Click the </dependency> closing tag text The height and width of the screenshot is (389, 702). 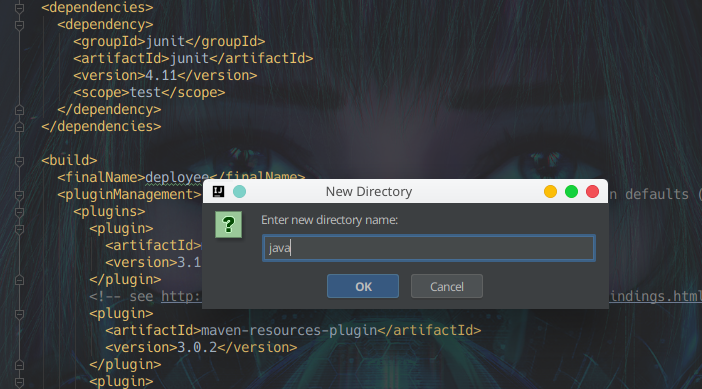click(109, 109)
